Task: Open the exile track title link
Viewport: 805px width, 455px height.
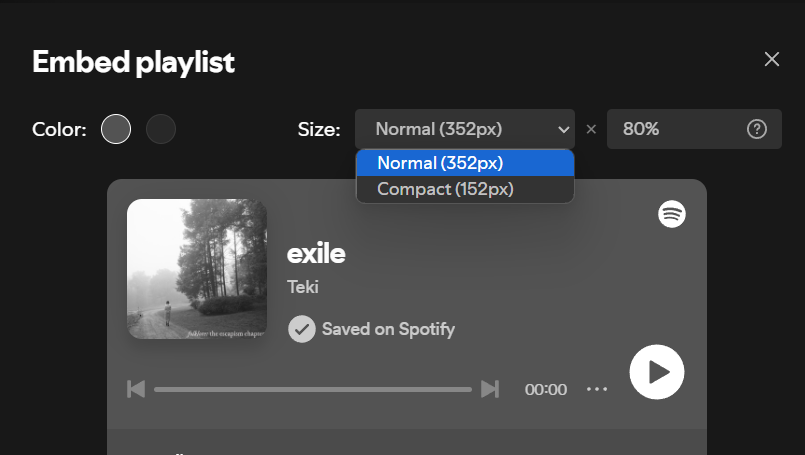Action: [316, 253]
